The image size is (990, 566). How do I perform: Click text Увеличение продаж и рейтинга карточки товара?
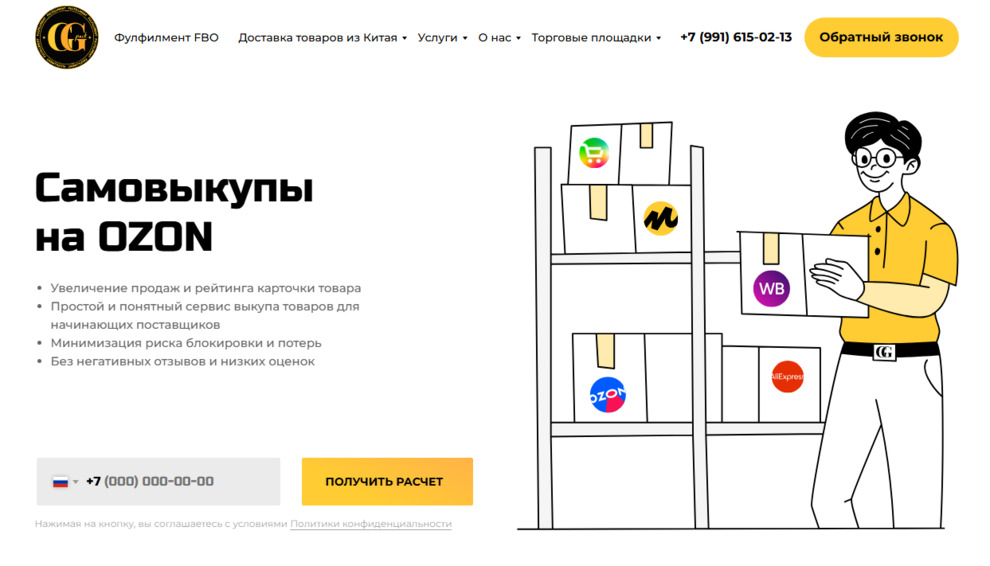pyautogui.click(x=206, y=288)
